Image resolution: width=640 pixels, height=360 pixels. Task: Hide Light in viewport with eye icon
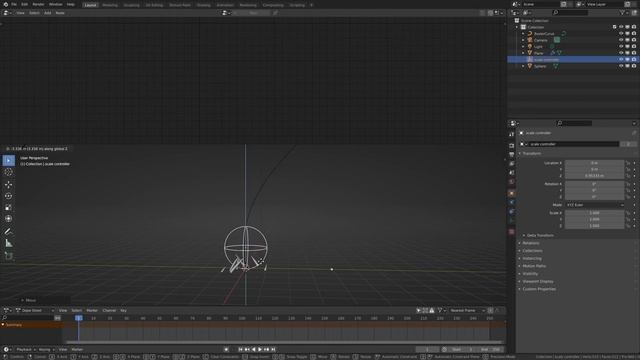click(x=621, y=47)
